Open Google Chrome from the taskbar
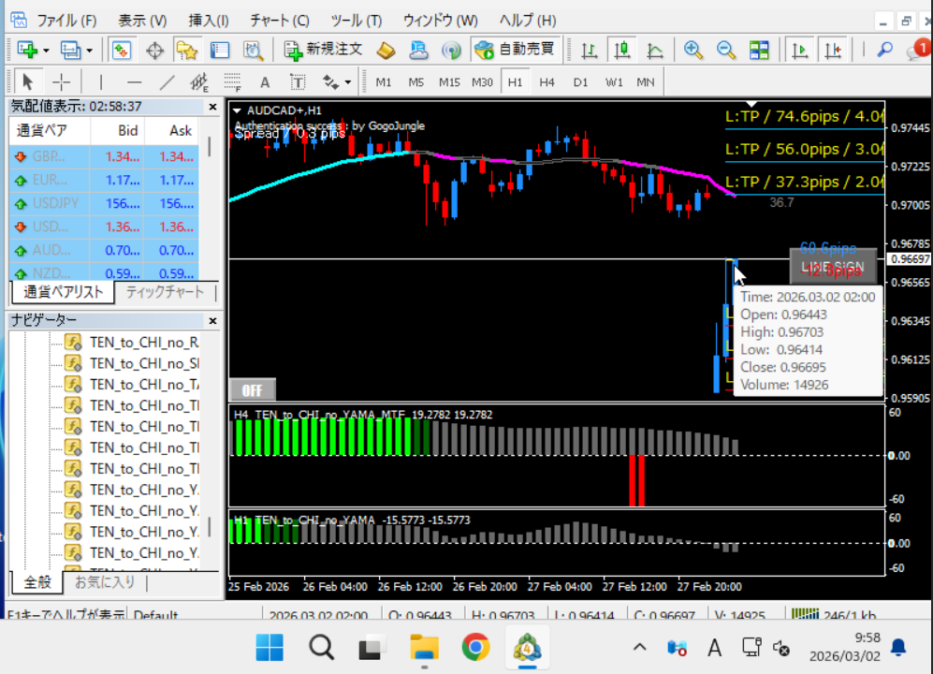The width and height of the screenshot is (933, 674). pyautogui.click(x=475, y=648)
